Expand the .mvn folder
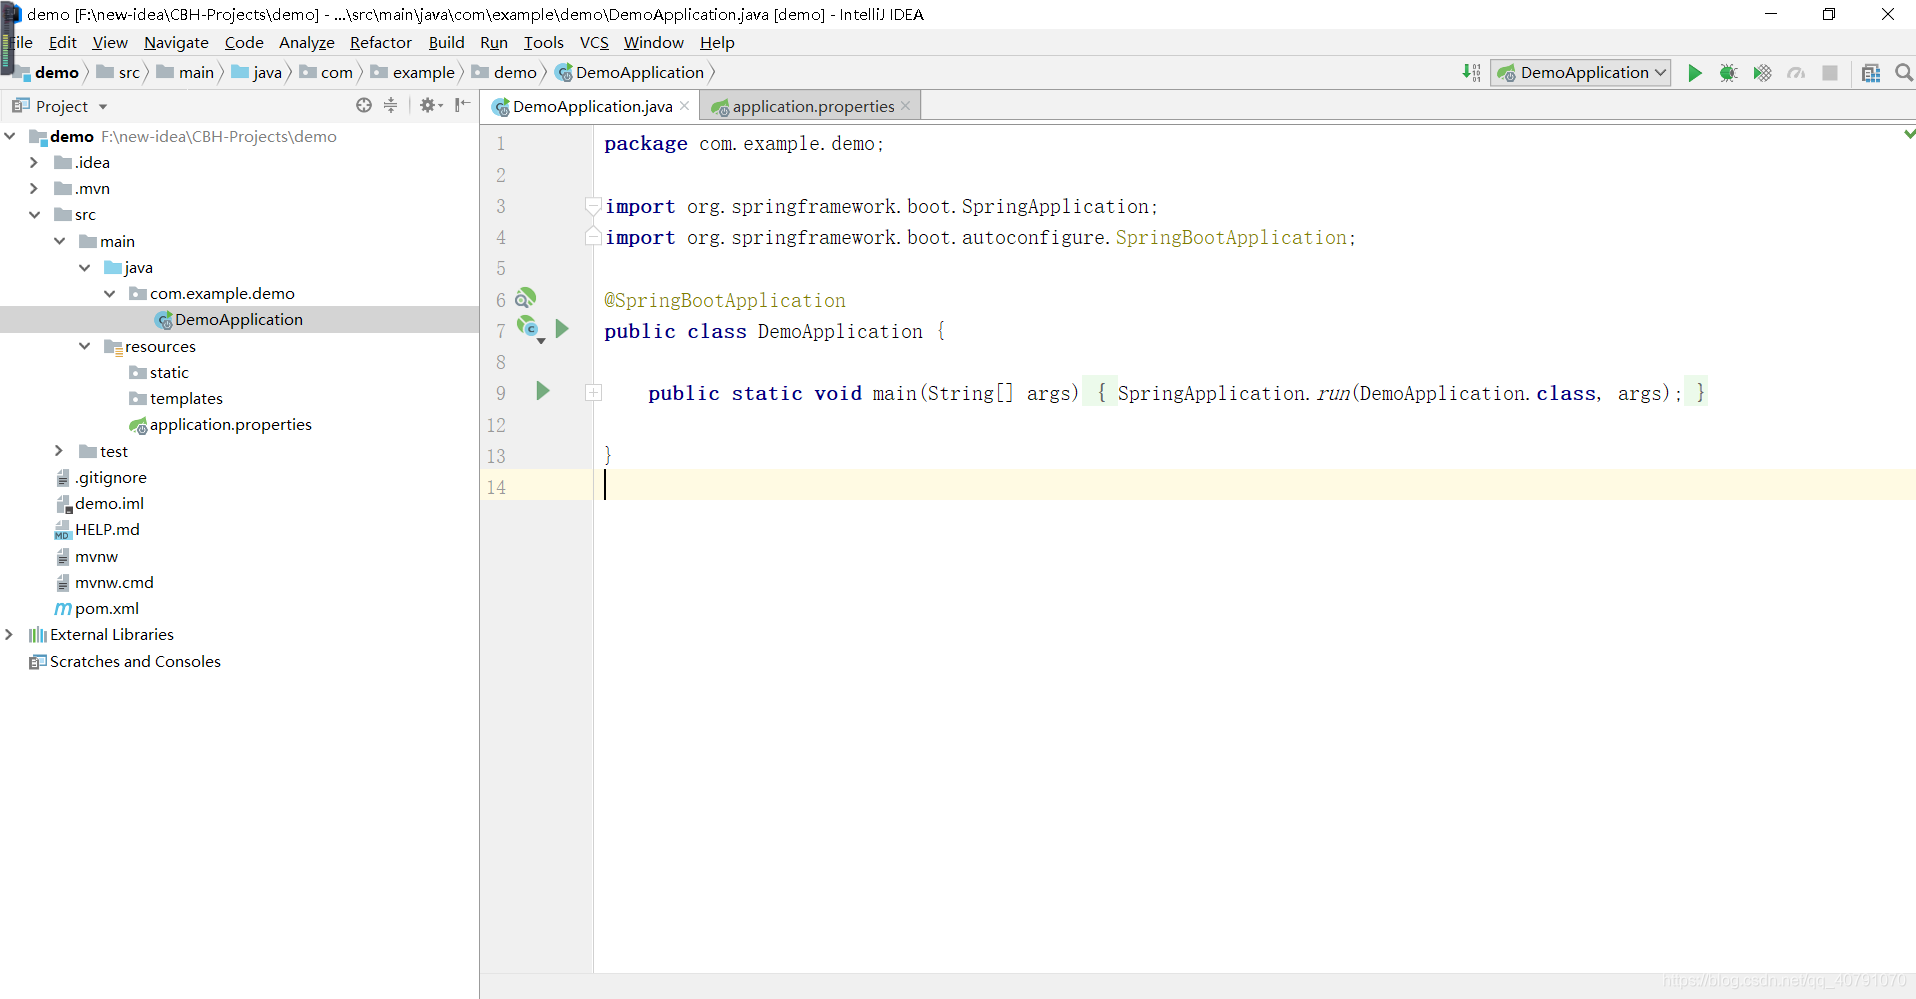The width and height of the screenshot is (1916, 999). tap(34, 188)
